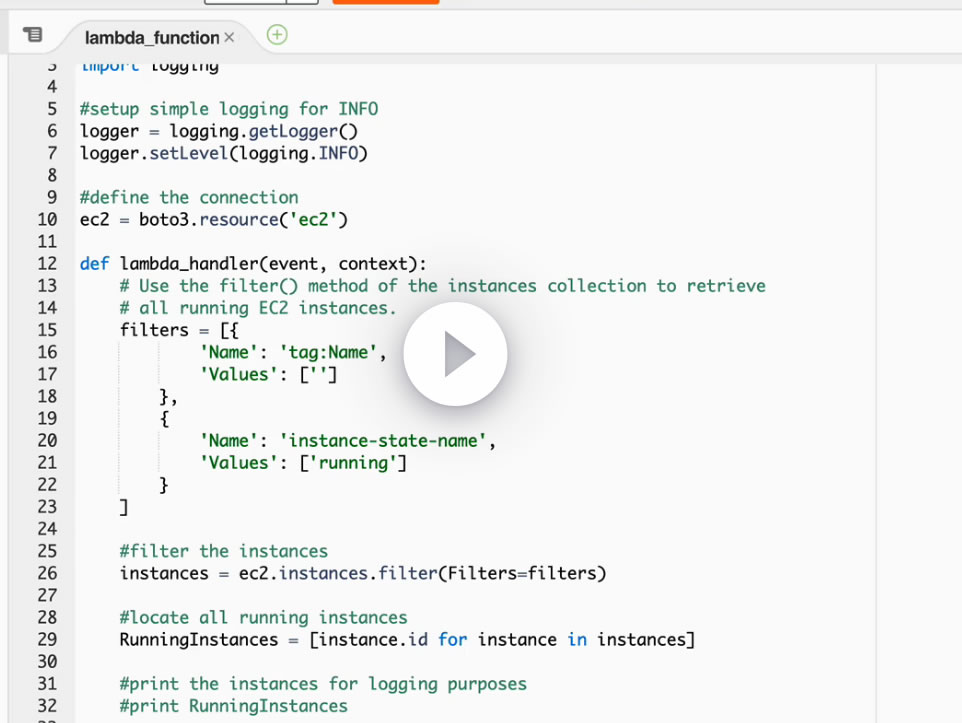962x723 pixels.
Task: Toggle the file tree panel icon
Action: (x=33, y=35)
